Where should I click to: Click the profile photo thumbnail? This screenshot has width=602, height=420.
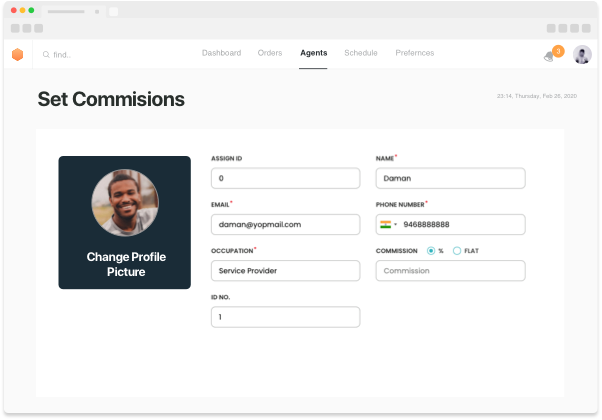pos(125,203)
